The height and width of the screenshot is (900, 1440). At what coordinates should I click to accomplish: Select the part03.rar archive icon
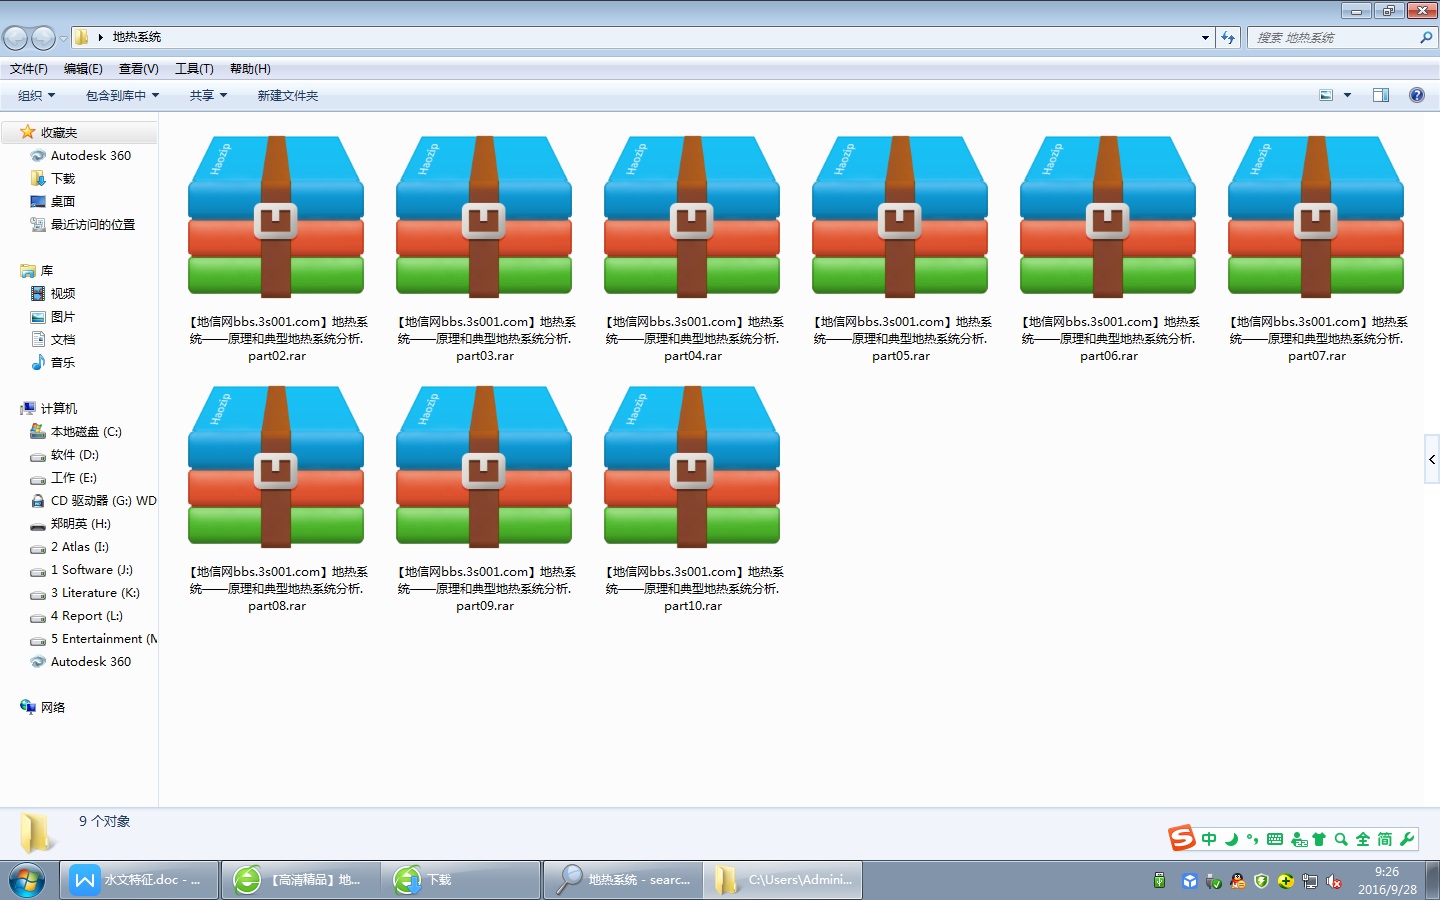point(484,216)
